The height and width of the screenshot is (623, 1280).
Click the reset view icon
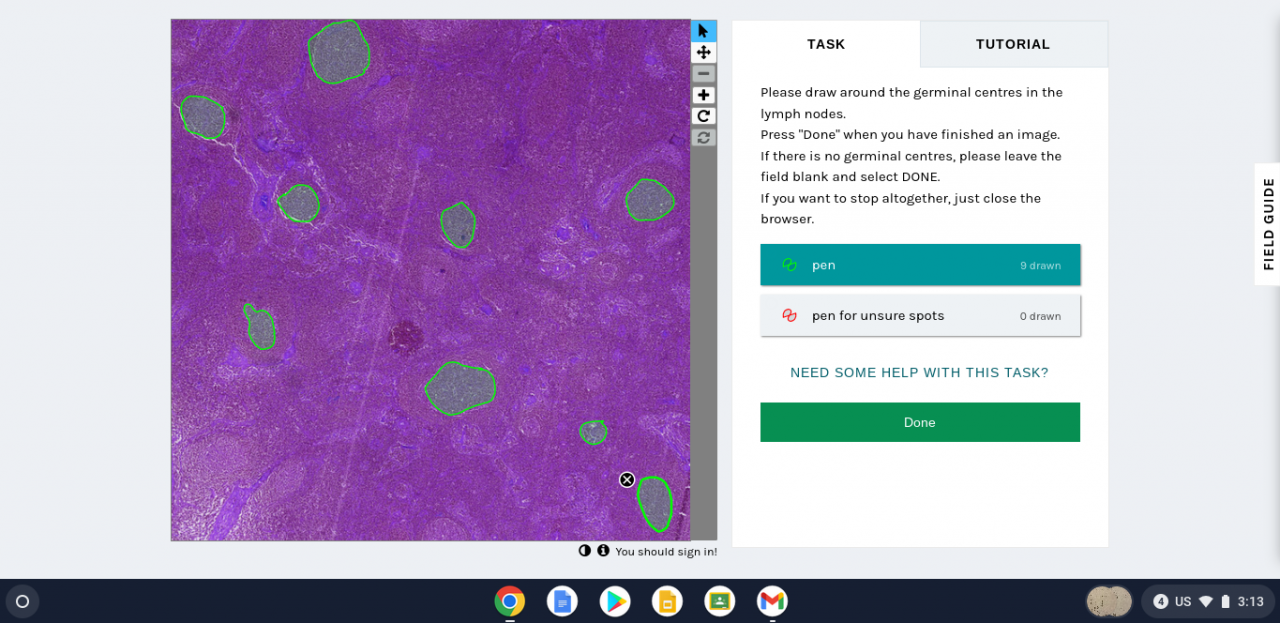point(704,137)
